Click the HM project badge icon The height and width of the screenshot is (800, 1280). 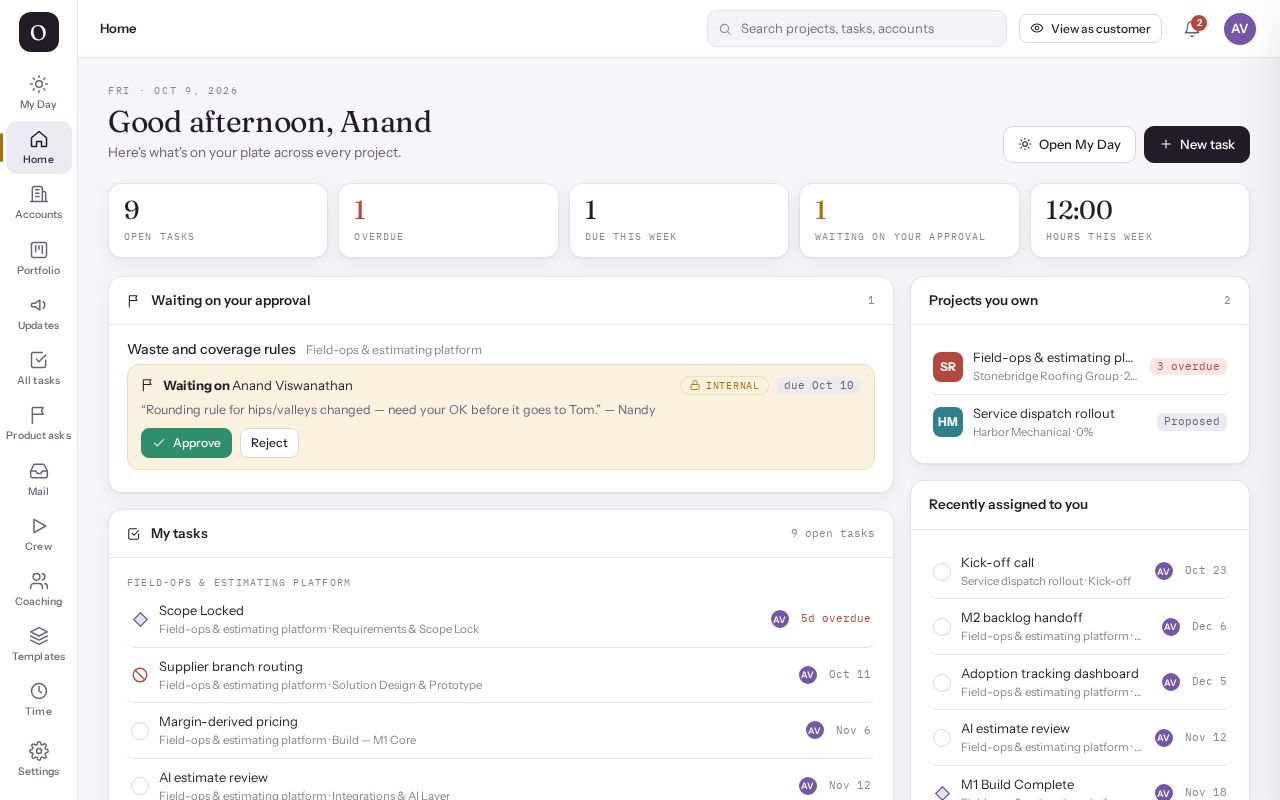(948, 422)
